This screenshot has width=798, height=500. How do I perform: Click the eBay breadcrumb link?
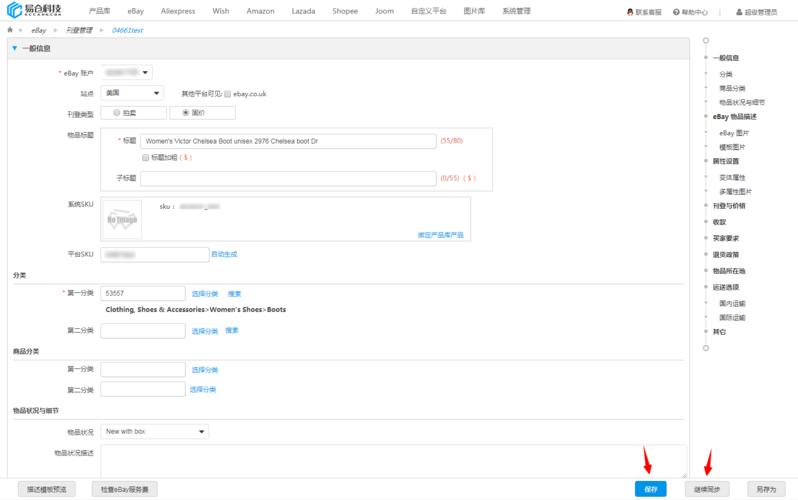point(39,31)
